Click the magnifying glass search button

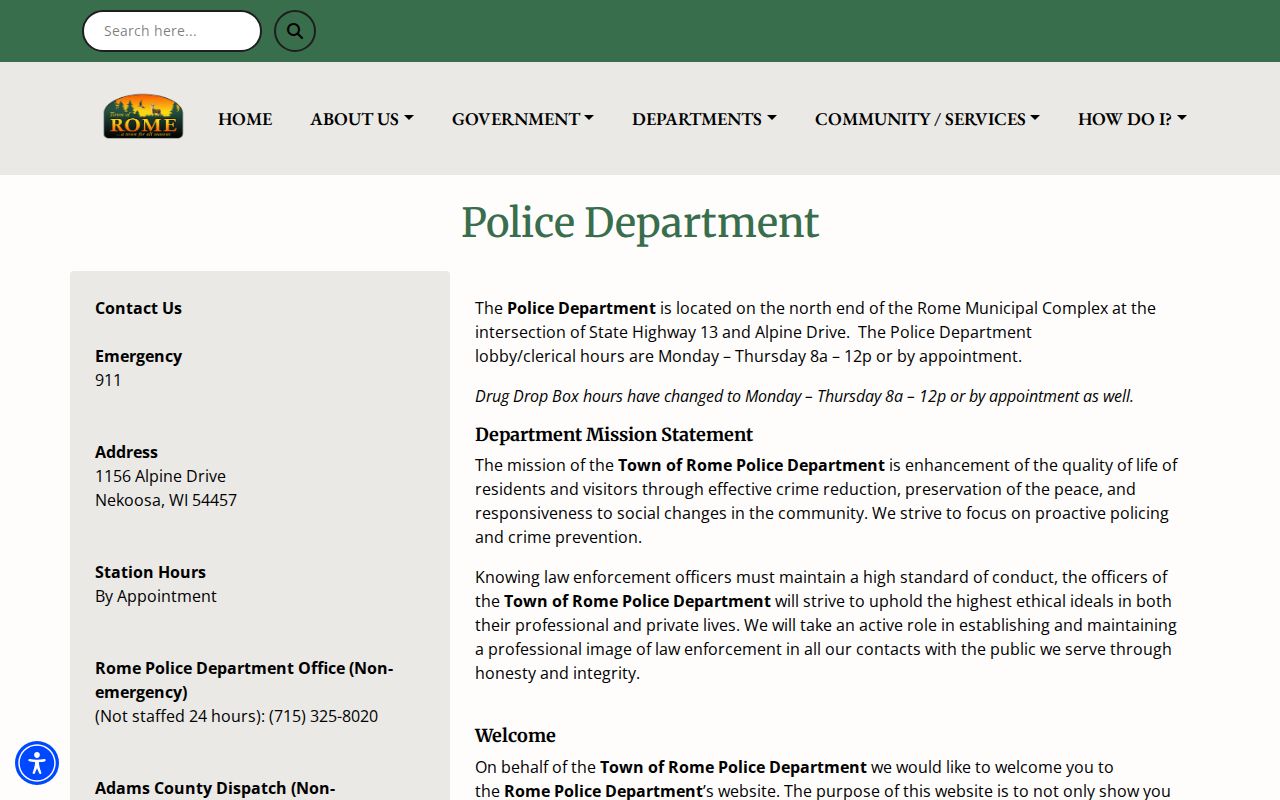[295, 31]
